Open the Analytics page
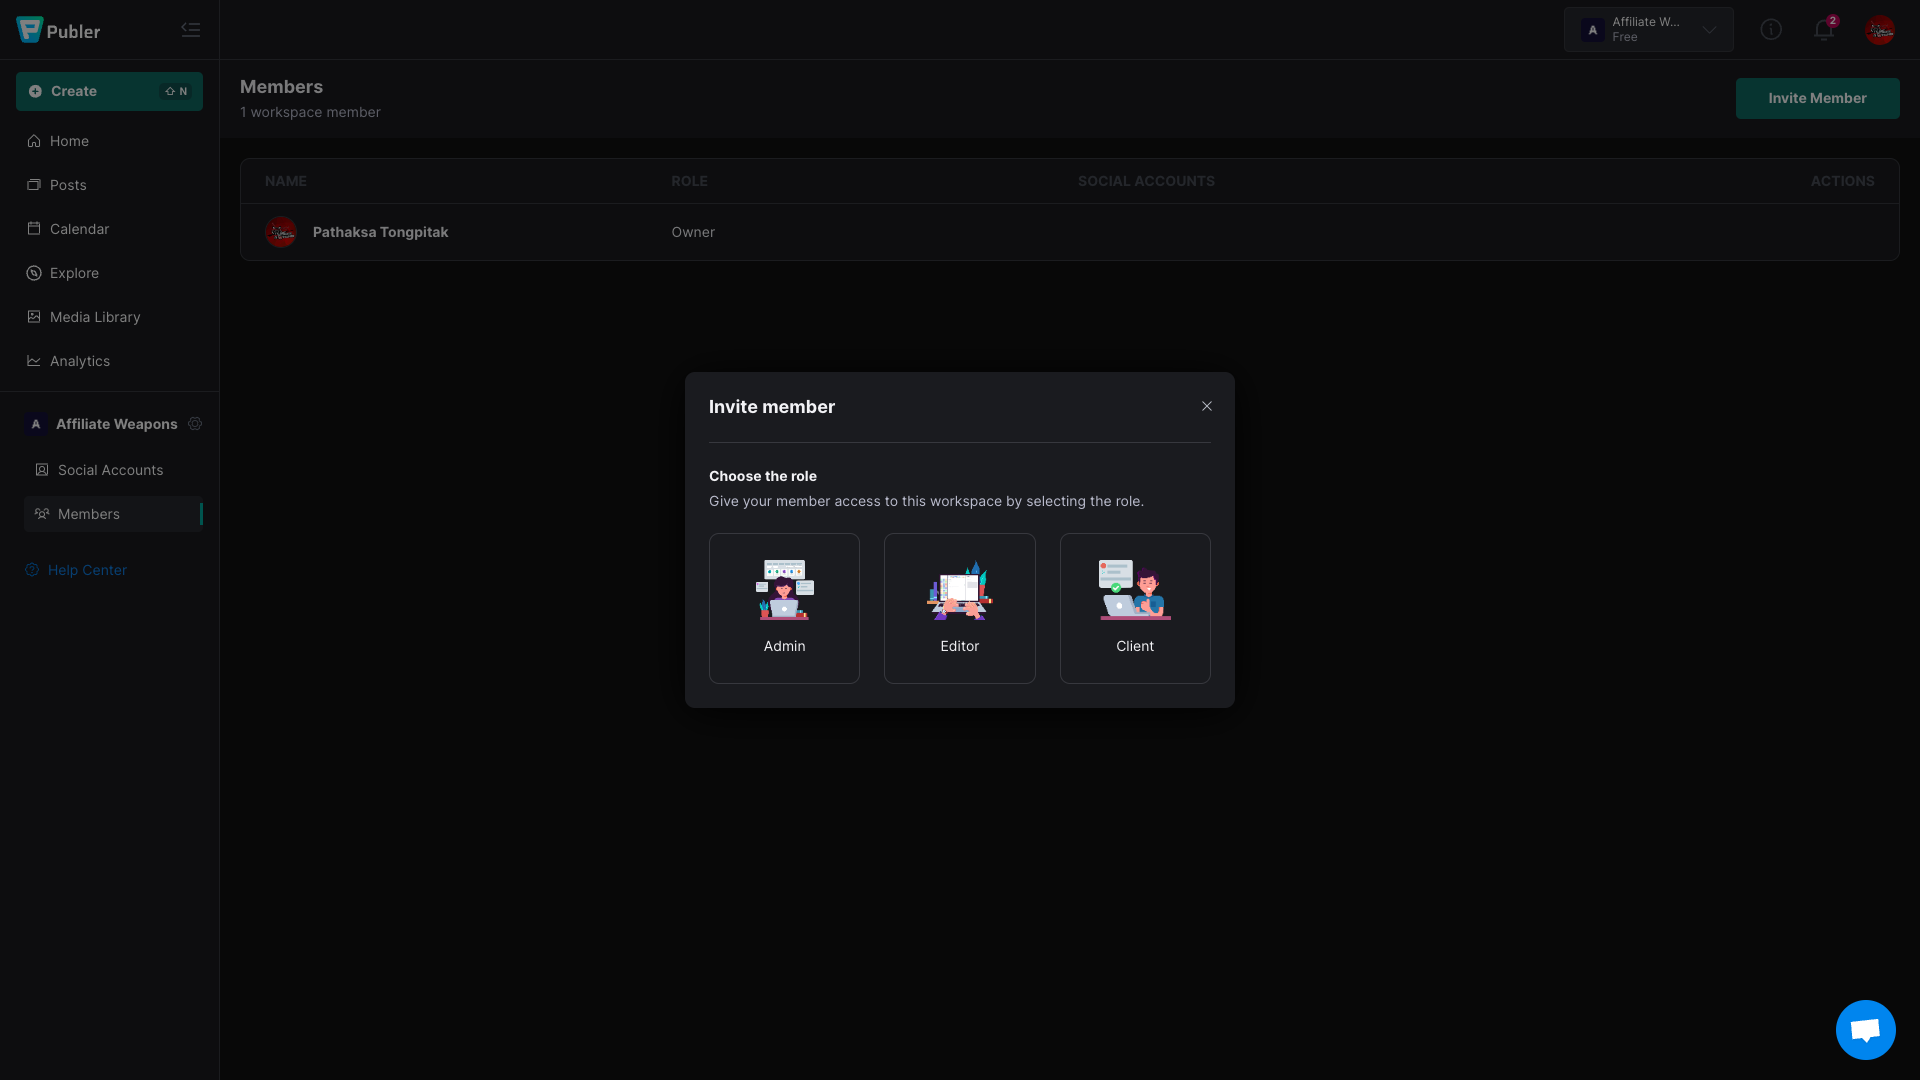The height and width of the screenshot is (1080, 1920). point(80,361)
